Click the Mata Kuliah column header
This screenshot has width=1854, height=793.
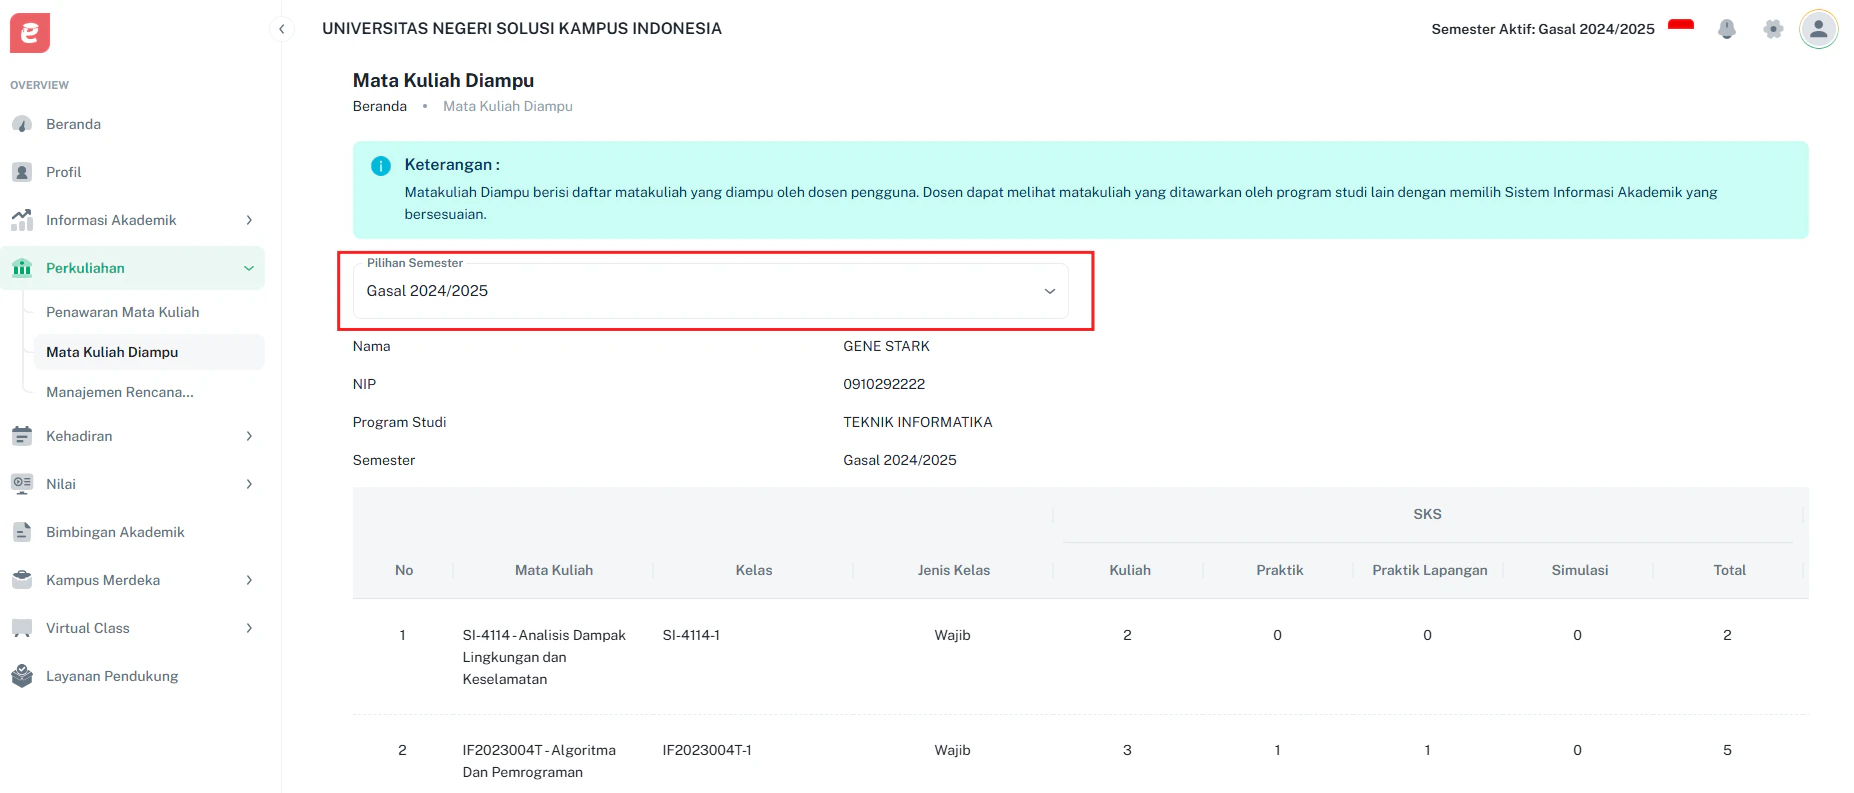click(x=554, y=570)
